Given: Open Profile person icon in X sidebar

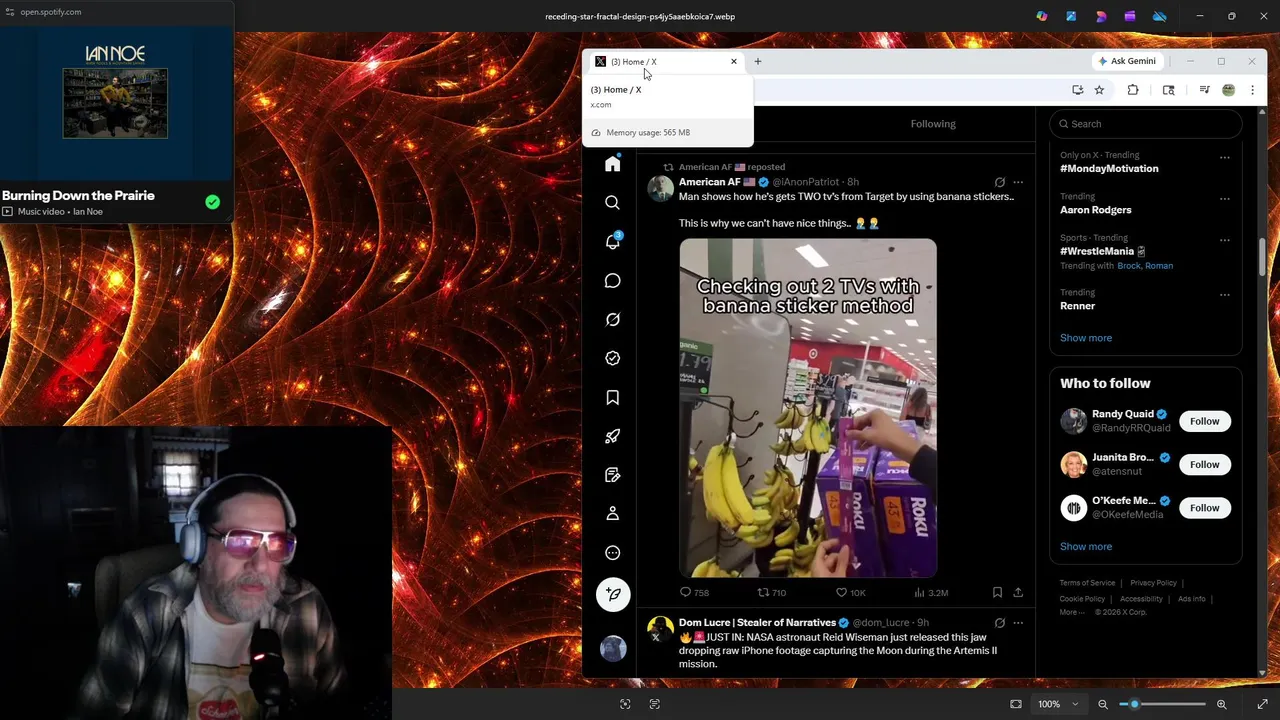Looking at the screenshot, I should pyautogui.click(x=613, y=513).
